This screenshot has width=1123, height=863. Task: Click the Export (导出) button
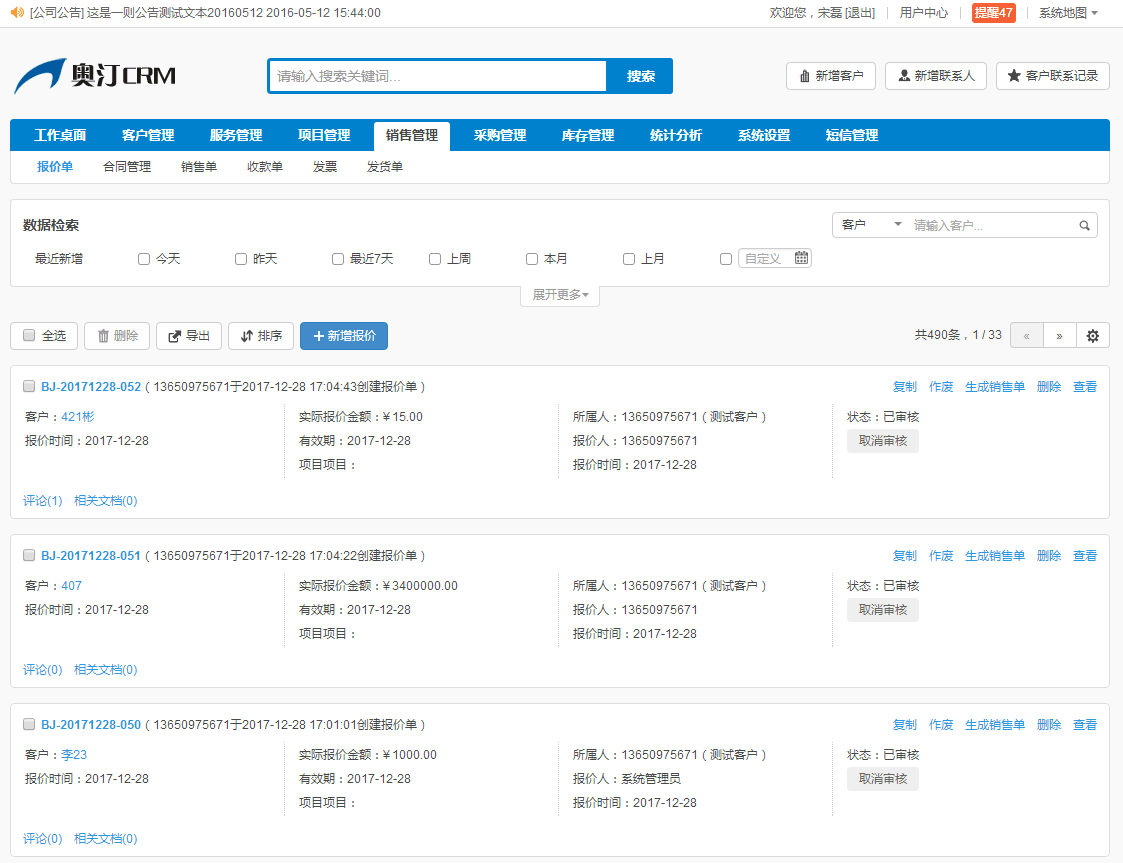189,336
